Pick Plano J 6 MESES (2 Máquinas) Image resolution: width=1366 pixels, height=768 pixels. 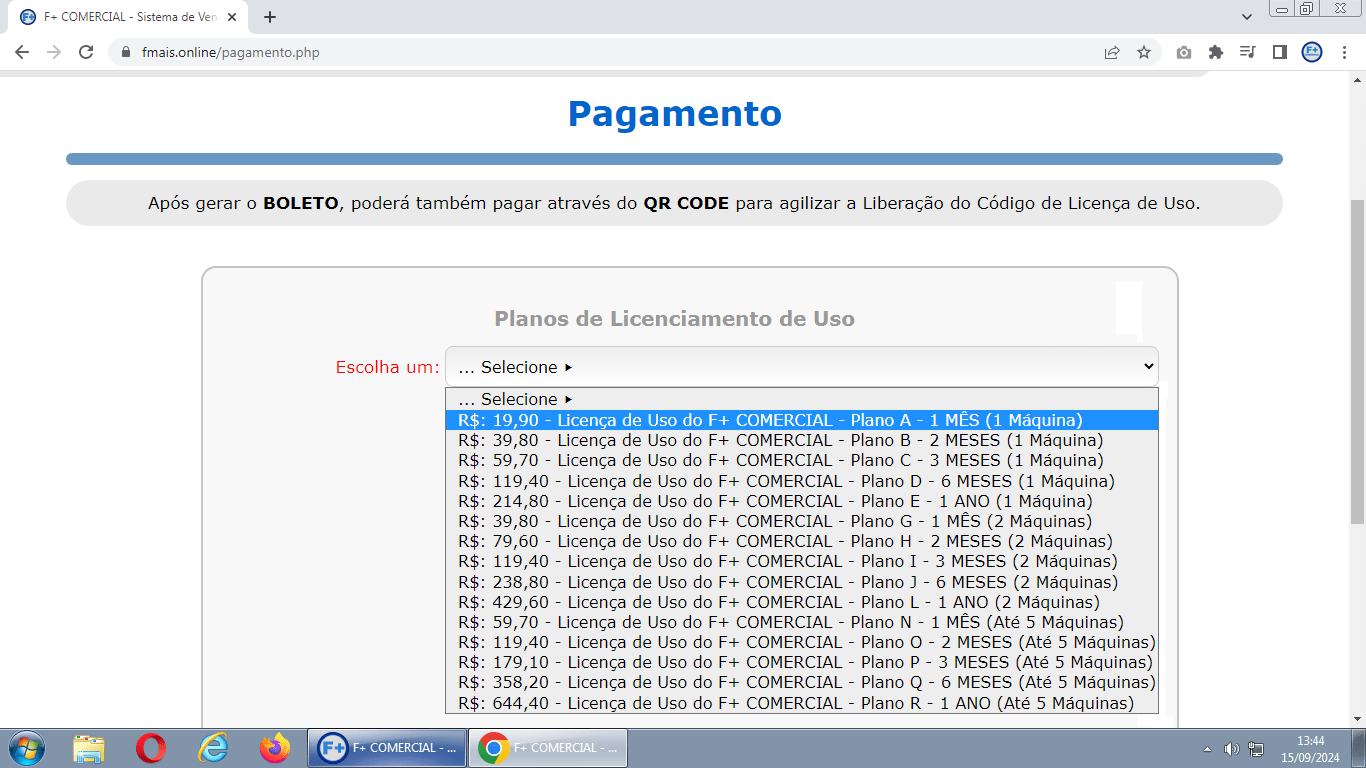tap(801, 582)
